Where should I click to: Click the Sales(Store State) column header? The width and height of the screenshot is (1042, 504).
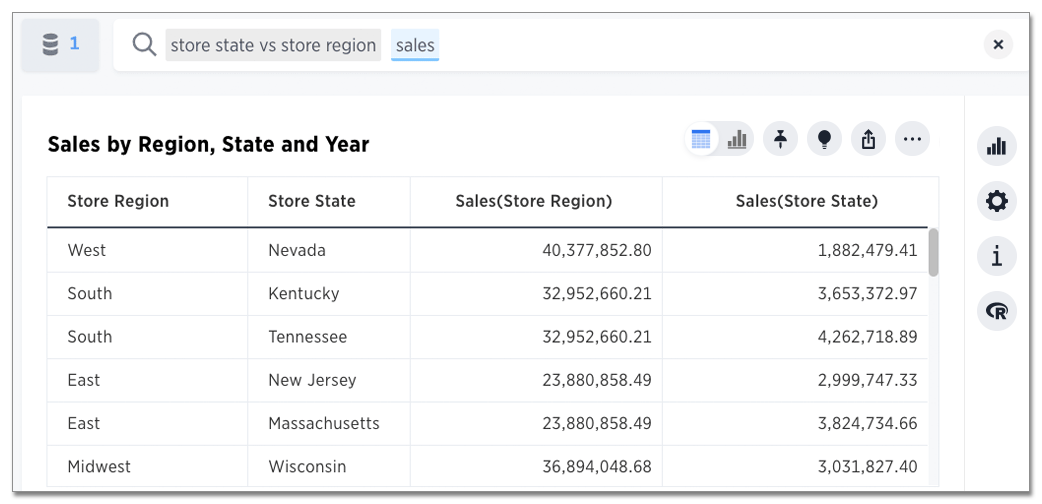(806, 201)
